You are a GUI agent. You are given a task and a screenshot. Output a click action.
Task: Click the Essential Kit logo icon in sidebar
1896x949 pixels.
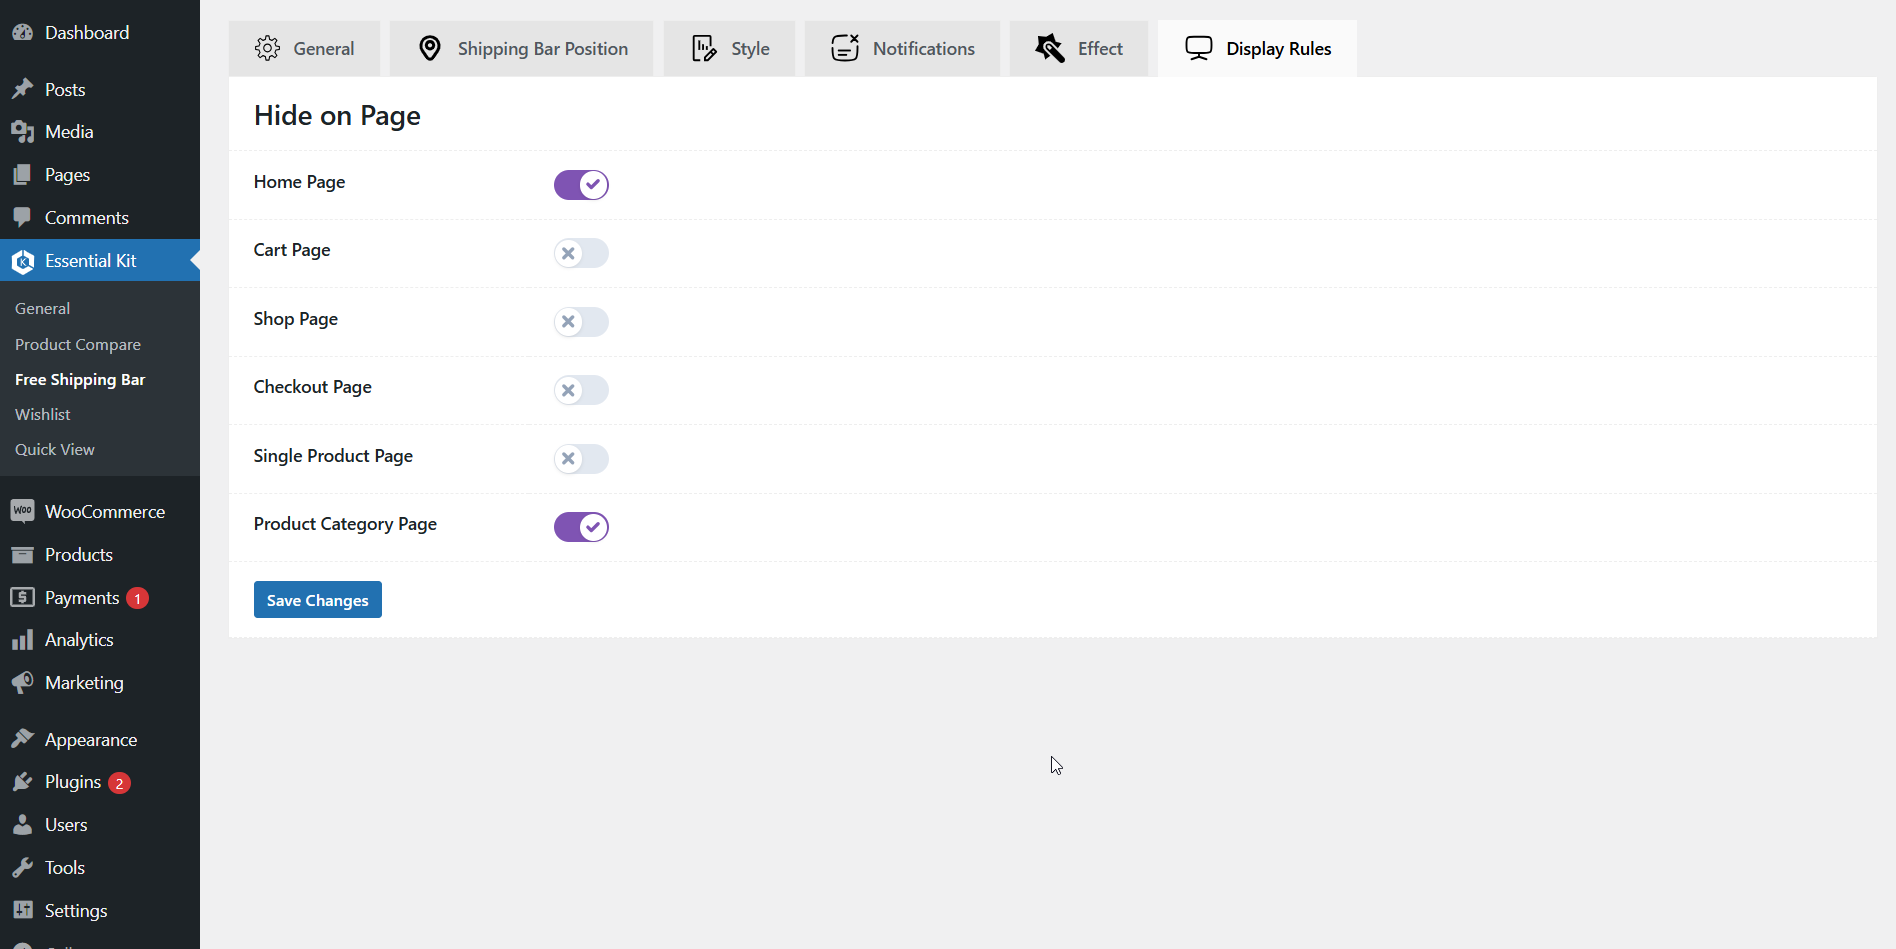tap(23, 261)
